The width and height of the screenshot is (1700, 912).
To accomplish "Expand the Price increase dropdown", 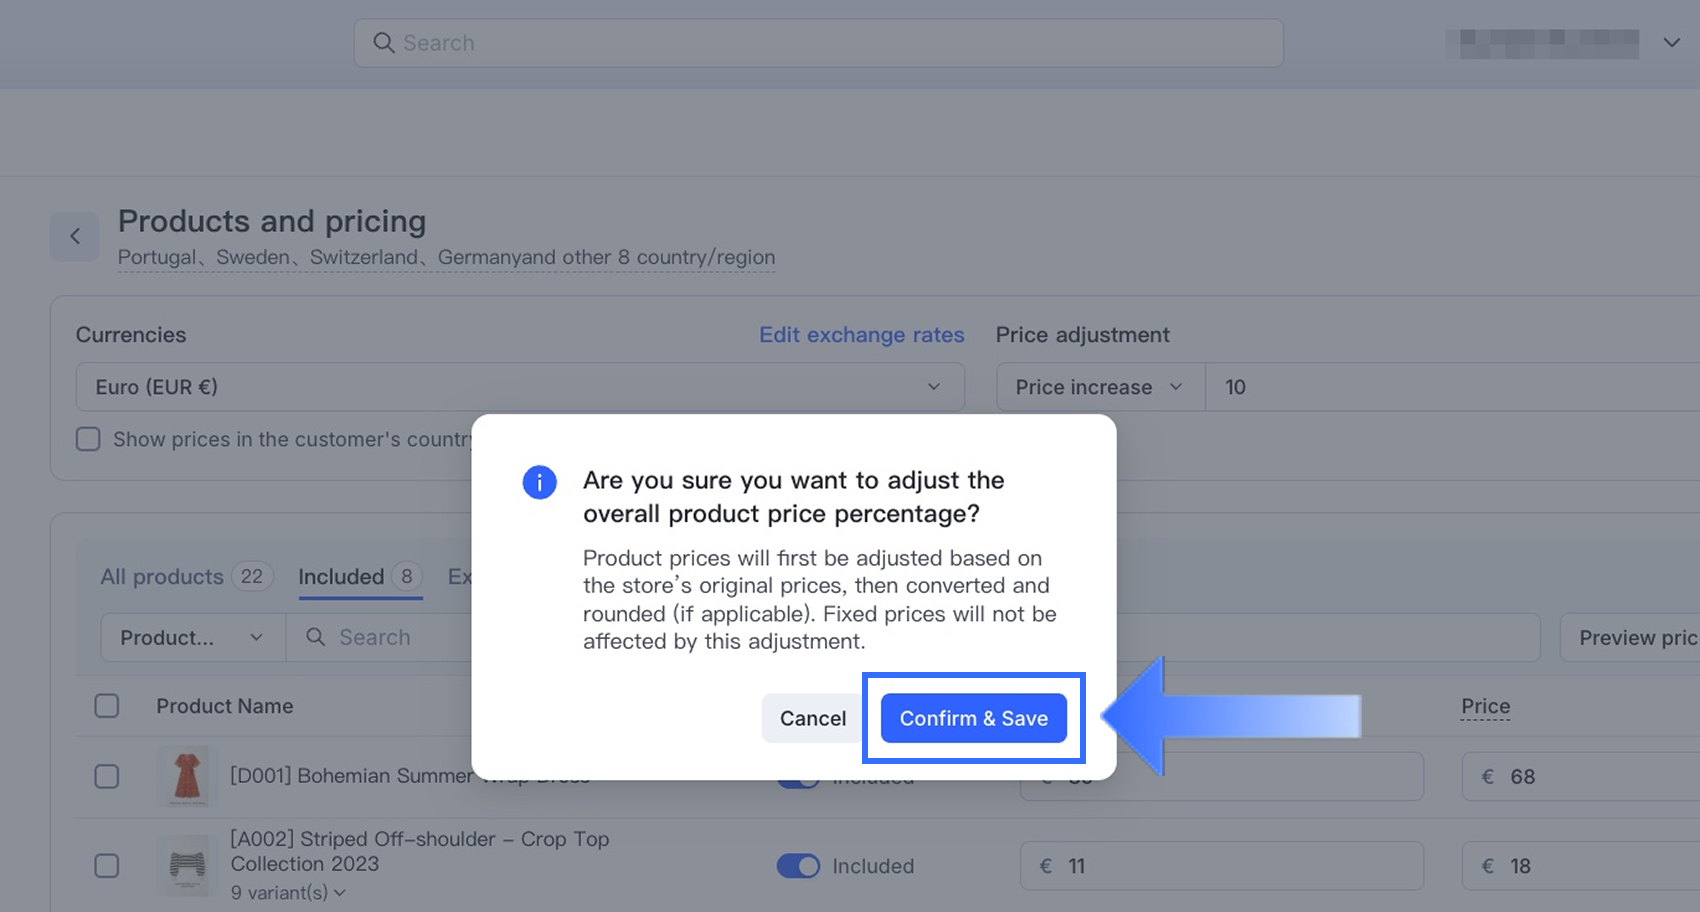I will point(1099,387).
